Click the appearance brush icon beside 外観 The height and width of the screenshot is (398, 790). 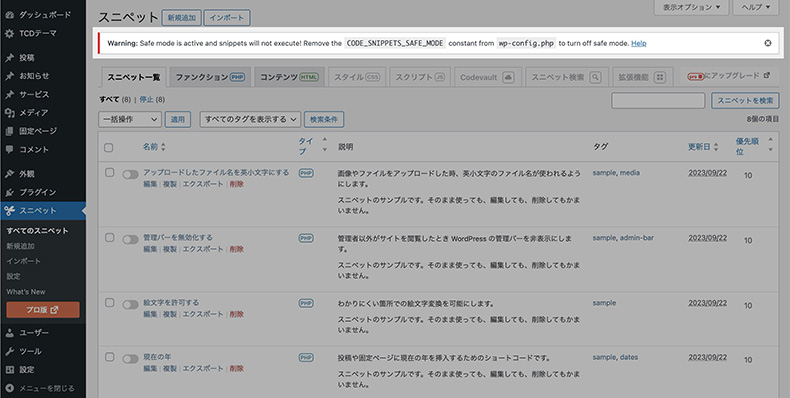coord(10,174)
